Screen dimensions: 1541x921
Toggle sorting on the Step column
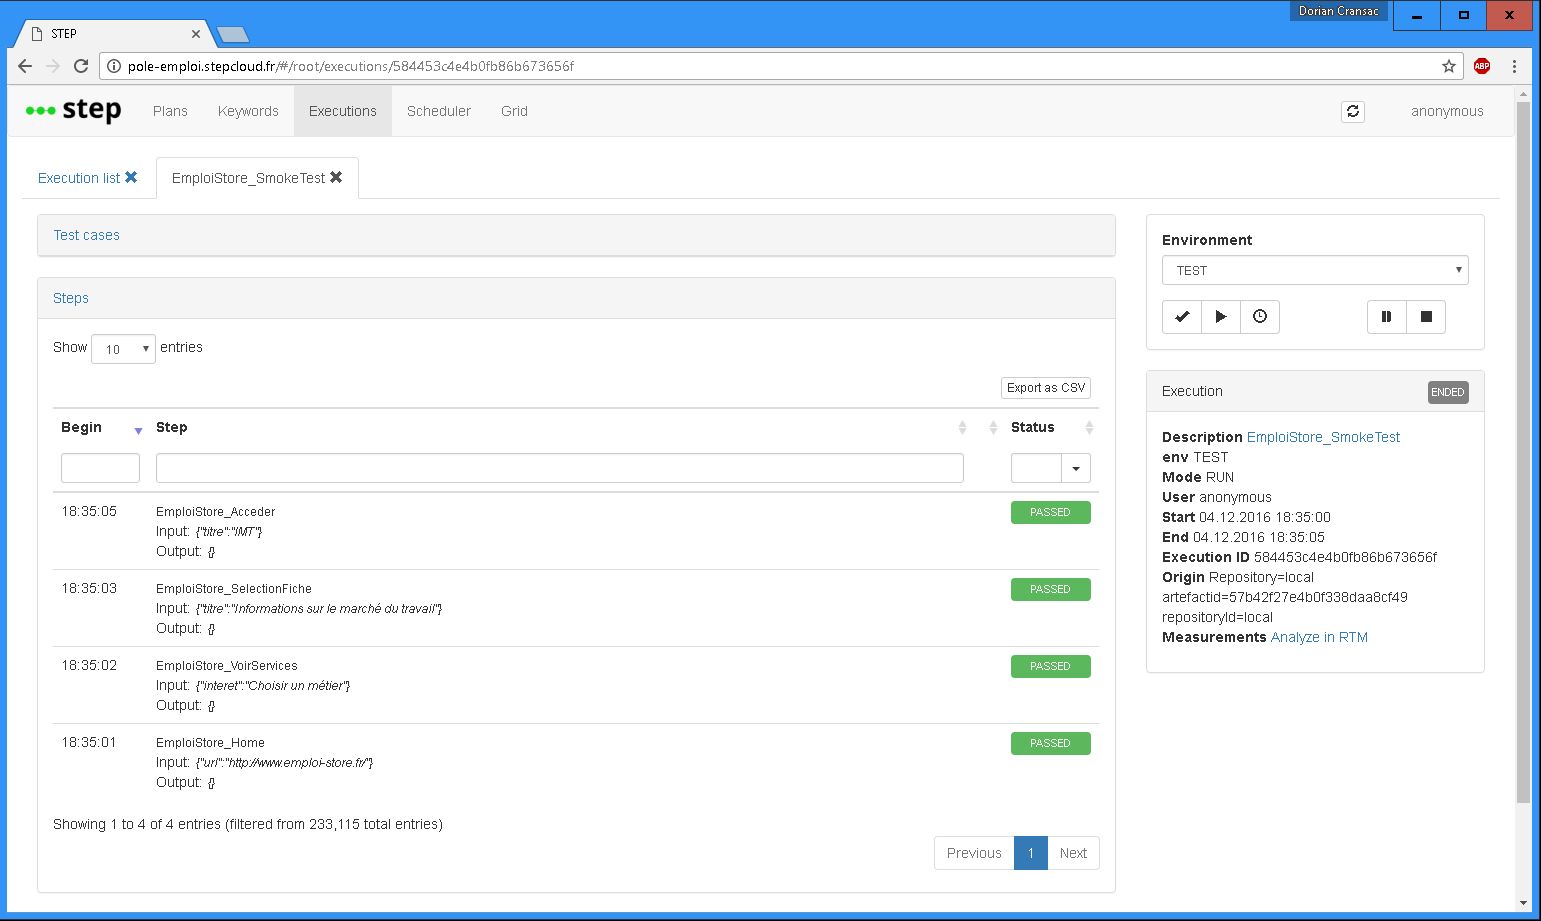pyautogui.click(x=963, y=427)
